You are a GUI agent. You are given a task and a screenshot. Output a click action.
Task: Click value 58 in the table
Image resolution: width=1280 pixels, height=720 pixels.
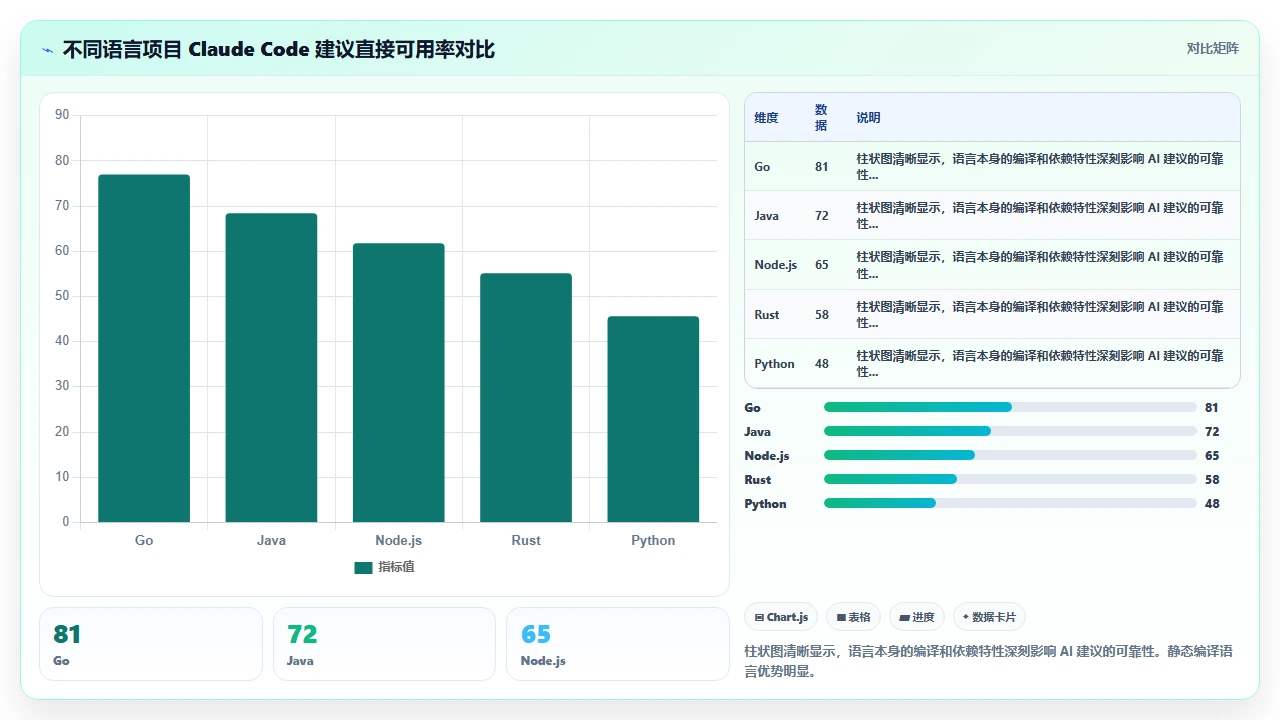pyautogui.click(x=821, y=314)
